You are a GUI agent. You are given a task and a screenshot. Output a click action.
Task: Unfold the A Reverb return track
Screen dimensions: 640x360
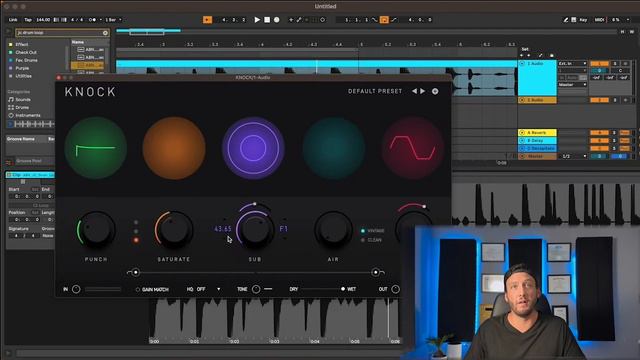[522, 133]
